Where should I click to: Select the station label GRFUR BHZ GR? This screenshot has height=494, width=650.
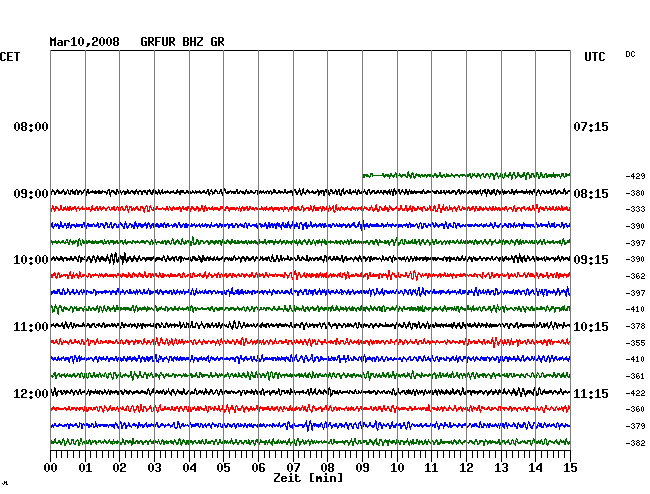point(182,42)
